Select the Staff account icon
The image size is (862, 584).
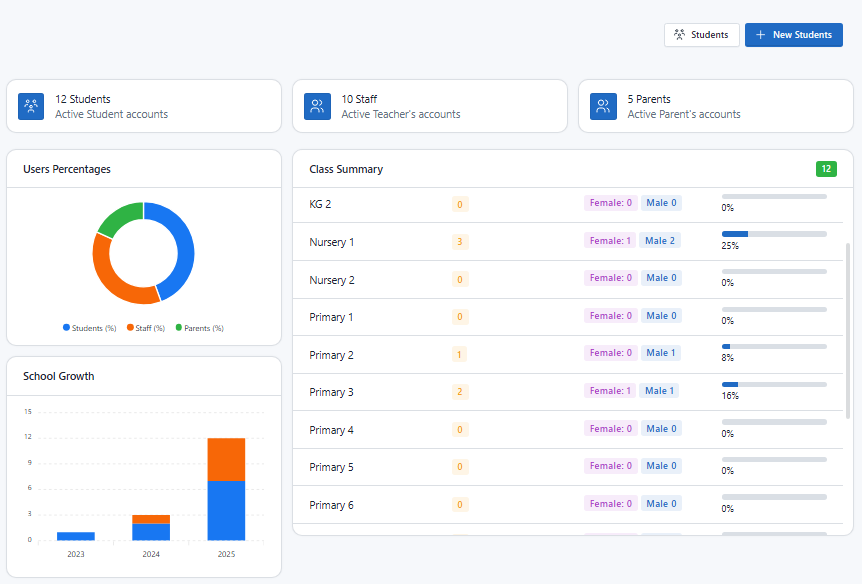coord(317,105)
